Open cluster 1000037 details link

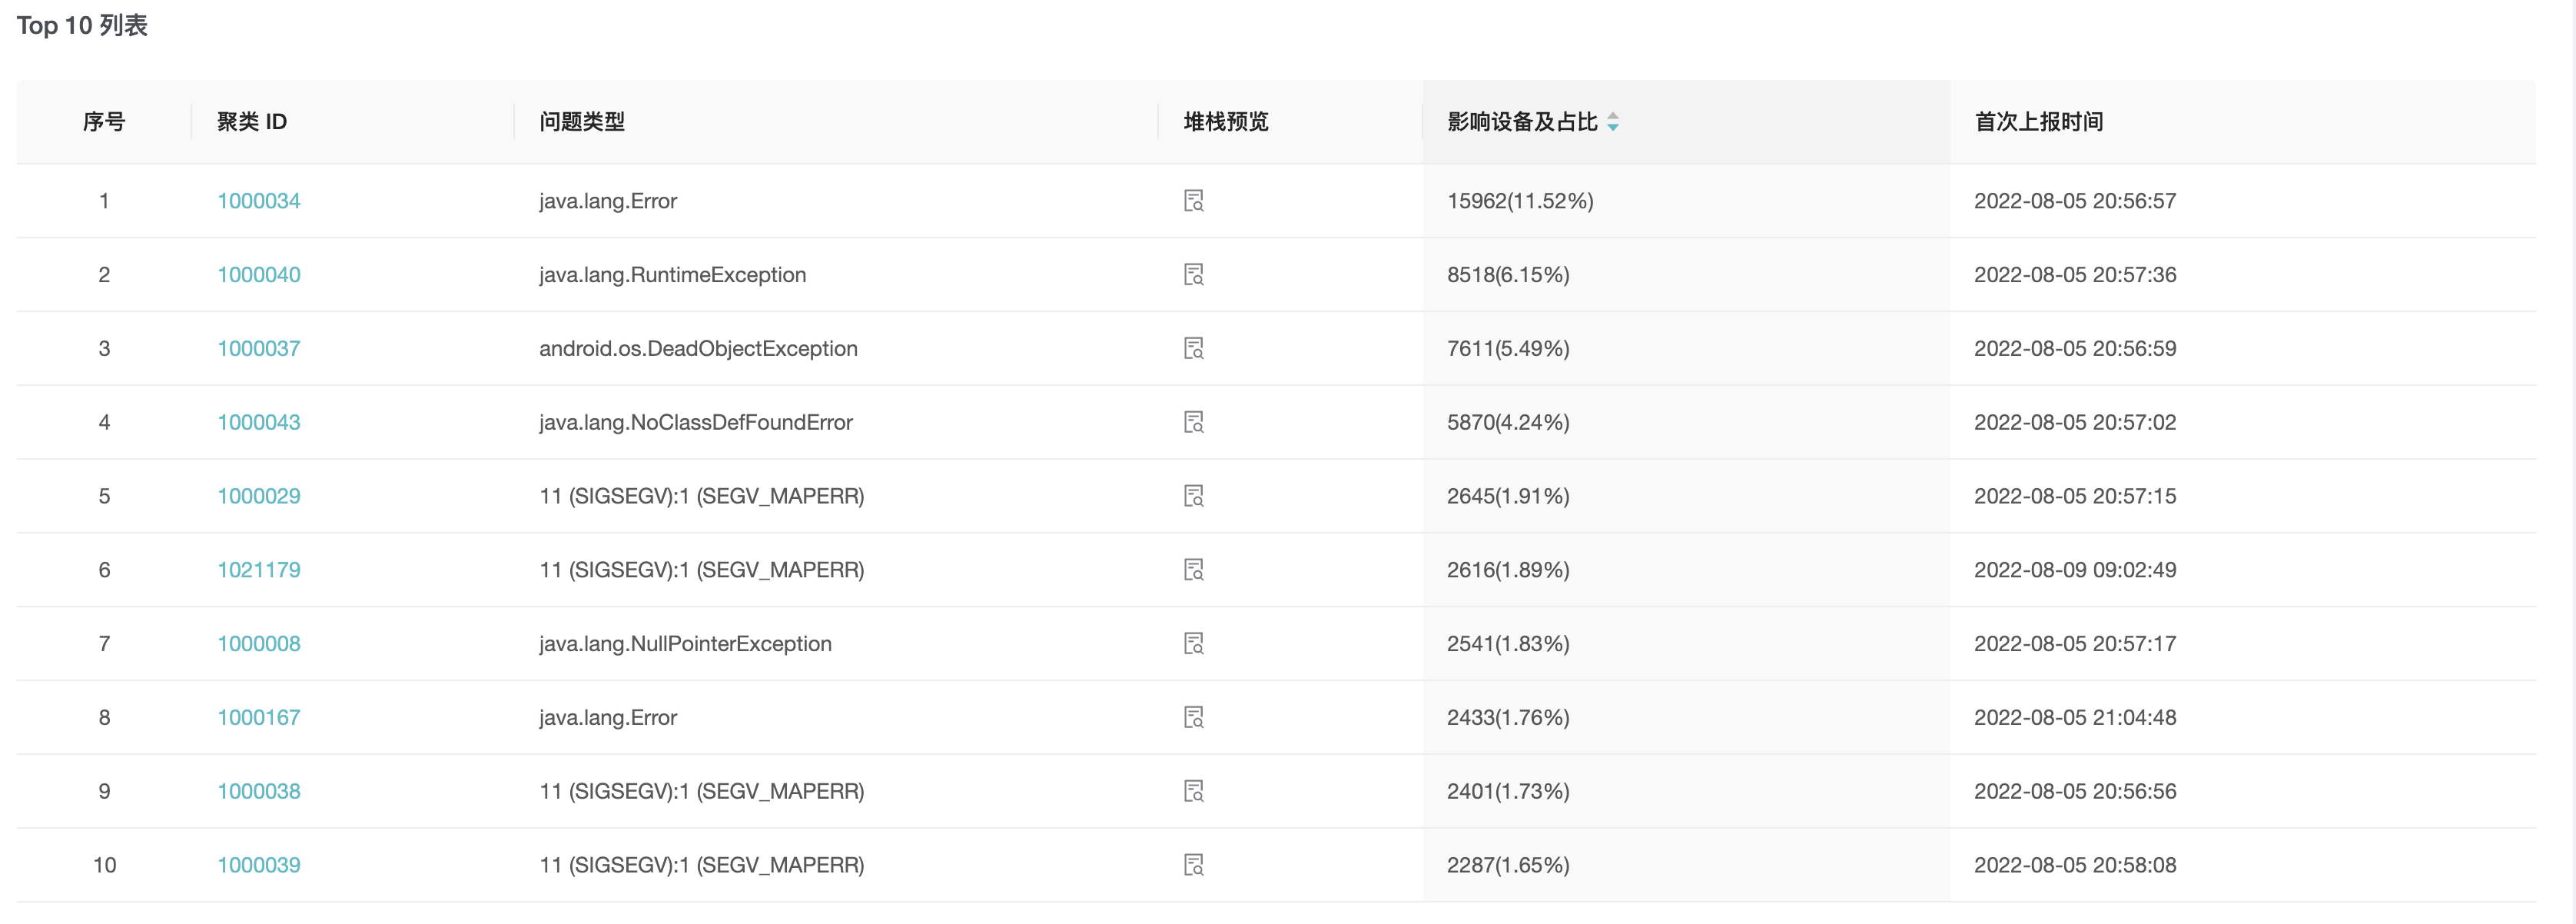click(258, 348)
